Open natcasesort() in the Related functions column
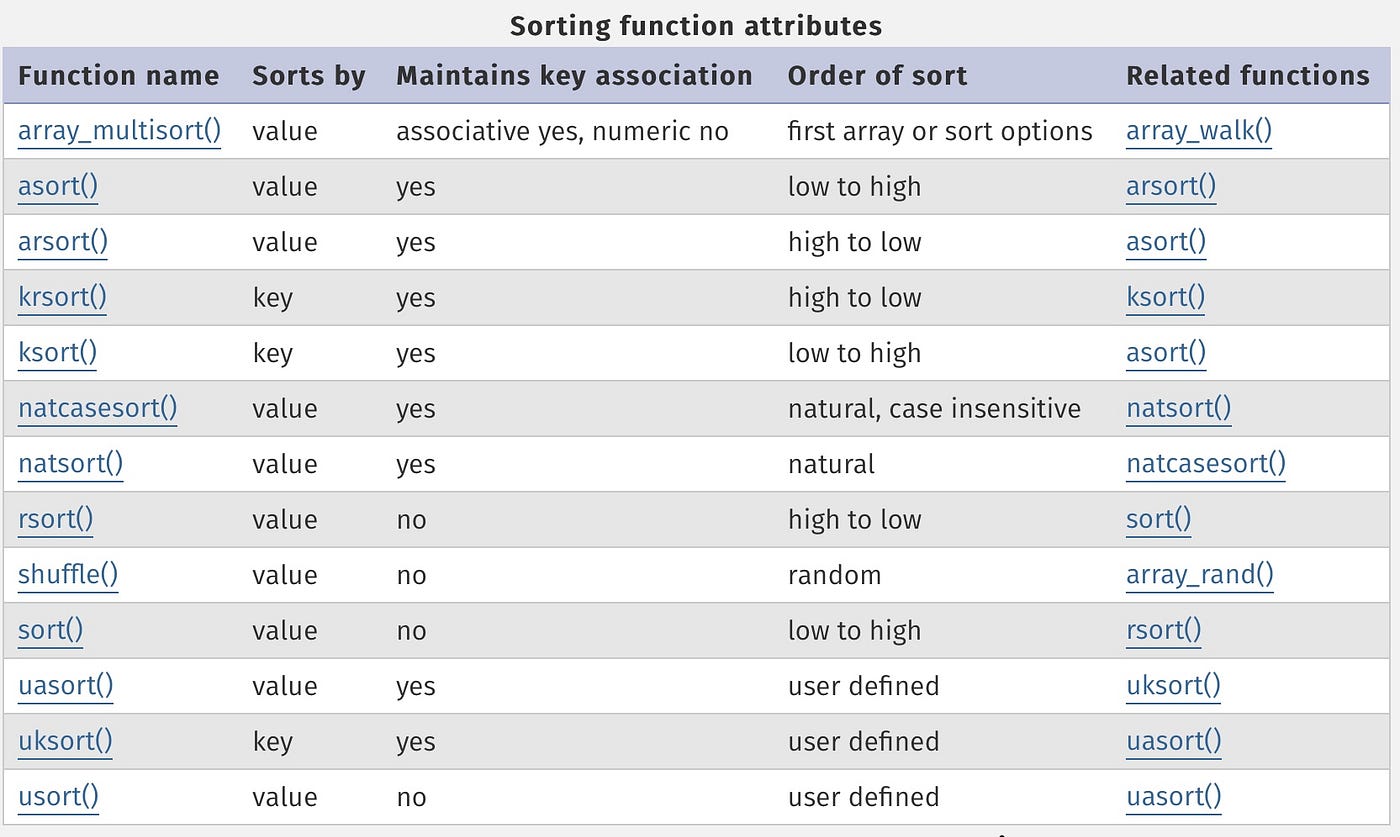 (1206, 464)
